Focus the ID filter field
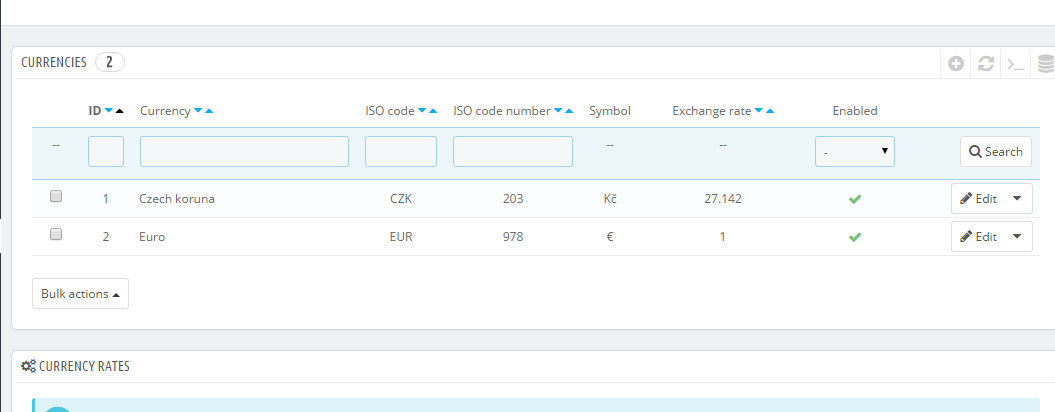The image size is (1055, 412). 106,151
